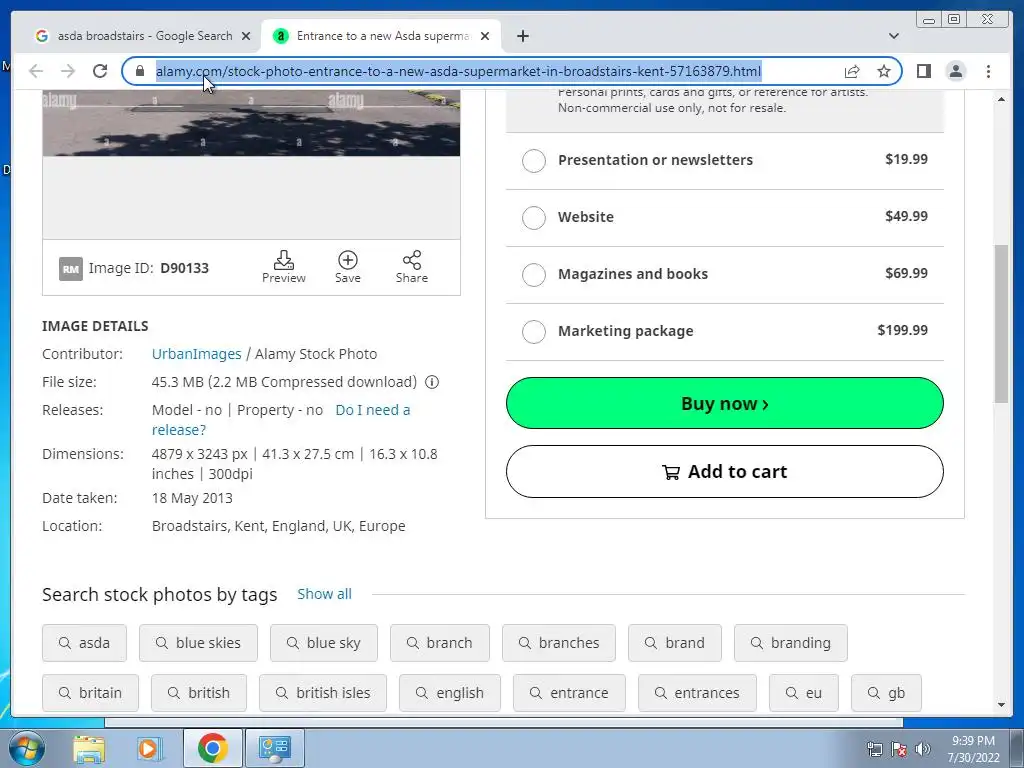
Task: Click the scroll down arrow
Action: [x=1001, y=705]
